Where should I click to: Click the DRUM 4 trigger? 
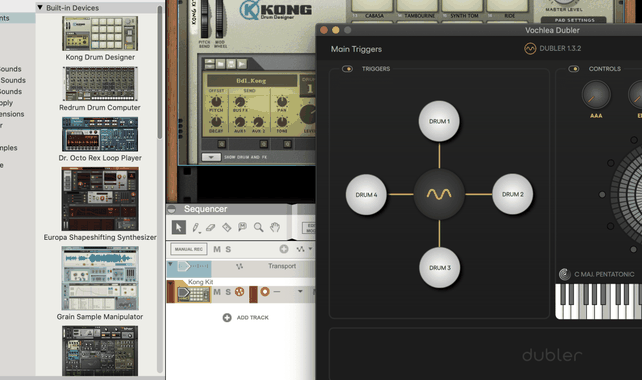[366, 195]
